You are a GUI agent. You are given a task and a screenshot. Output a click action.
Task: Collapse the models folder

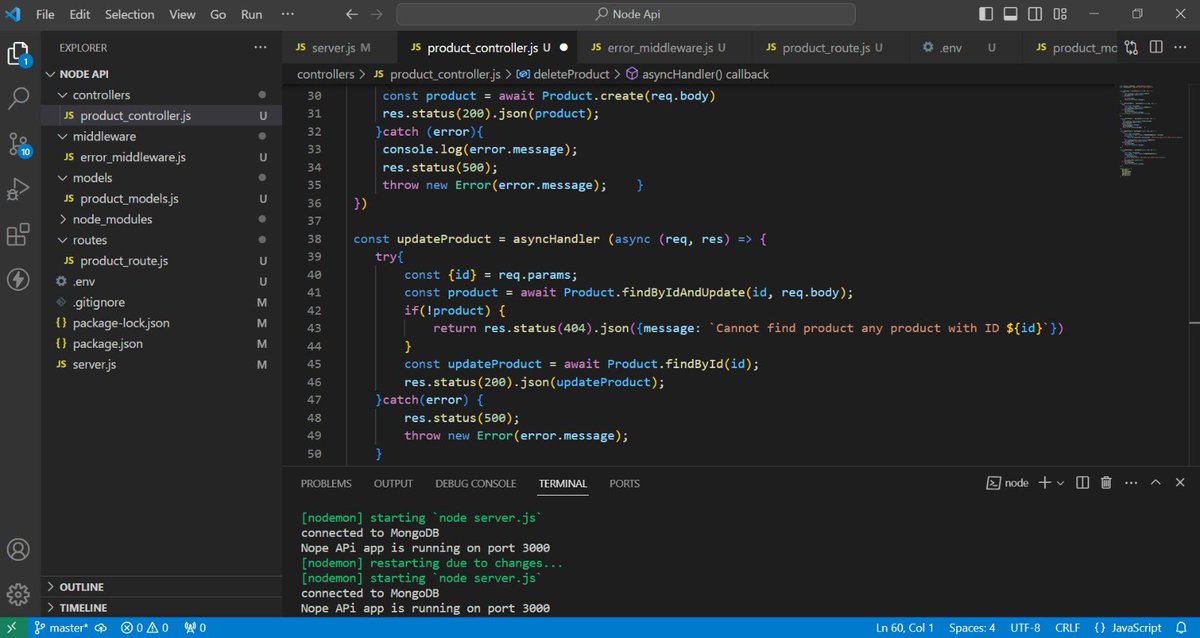(x=161, y=178)
